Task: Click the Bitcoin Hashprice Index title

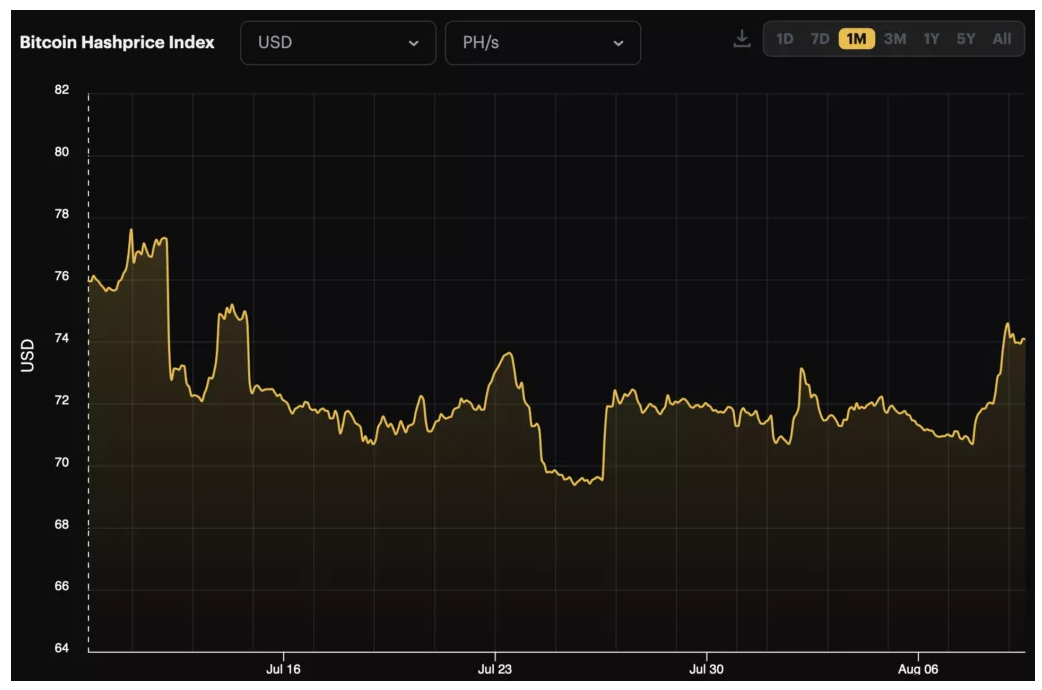Action: point(117,43)
